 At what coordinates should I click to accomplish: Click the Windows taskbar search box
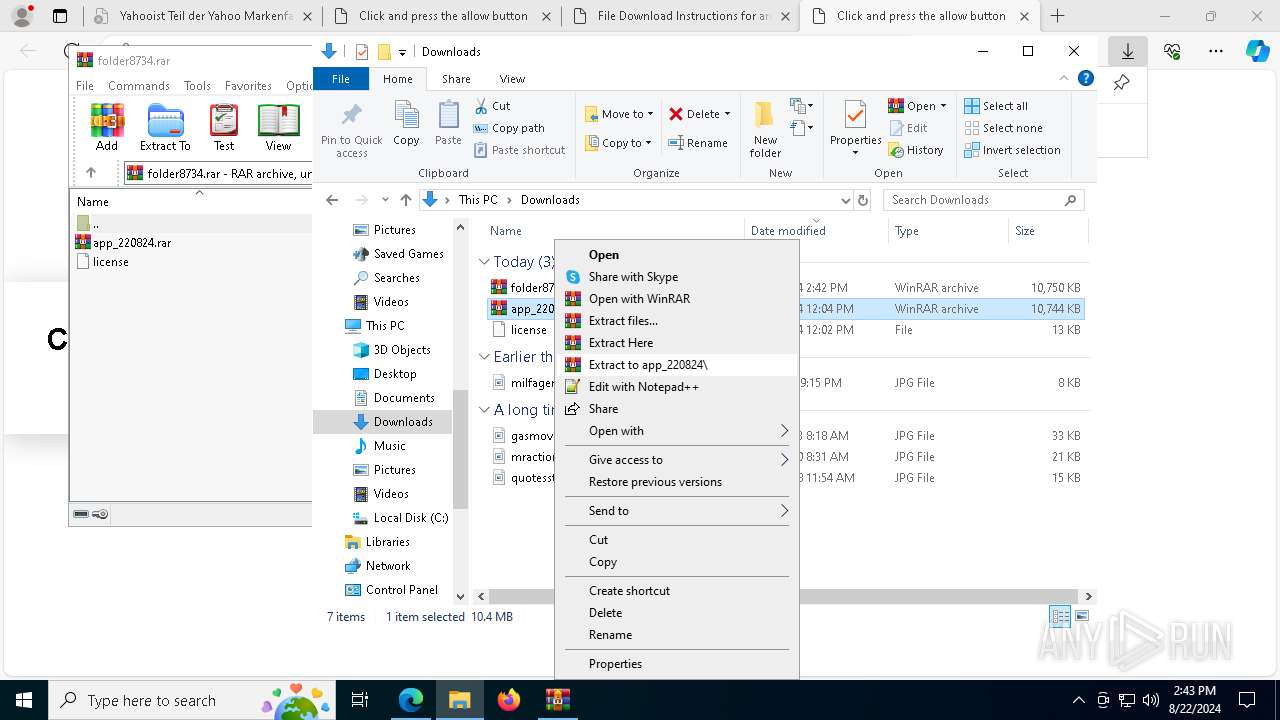(190, 701)
